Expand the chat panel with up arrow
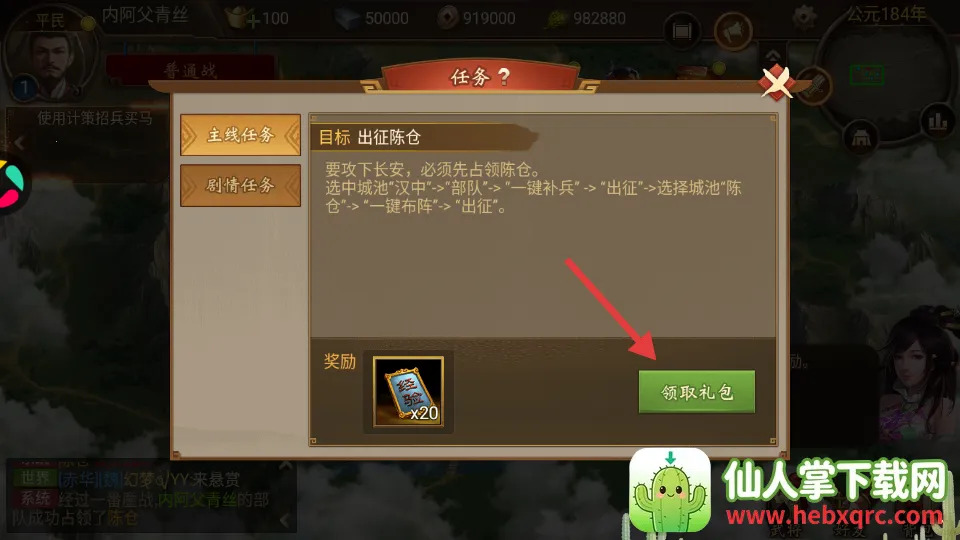The height and width of the screenshot is (540, 960). (x=285, y=465)
